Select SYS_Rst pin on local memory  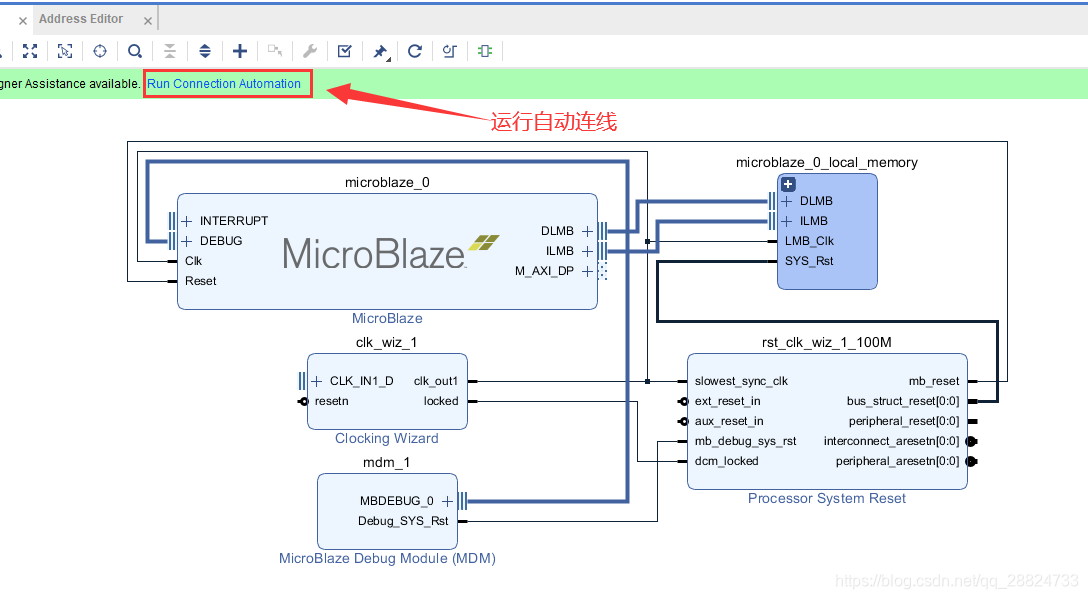pyautogui.click(x=809, y=261)
